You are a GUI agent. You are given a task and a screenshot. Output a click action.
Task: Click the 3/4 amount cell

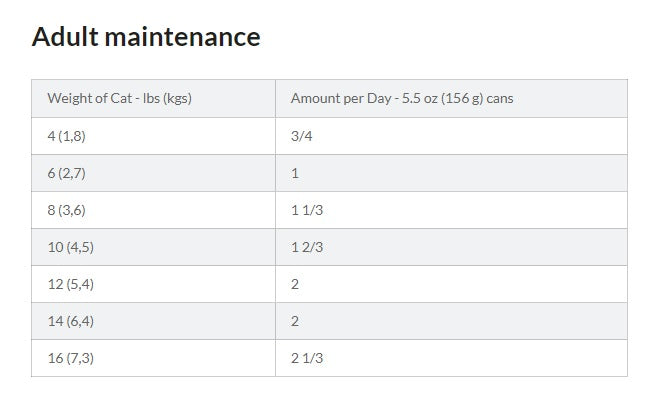tap(451, 136)
